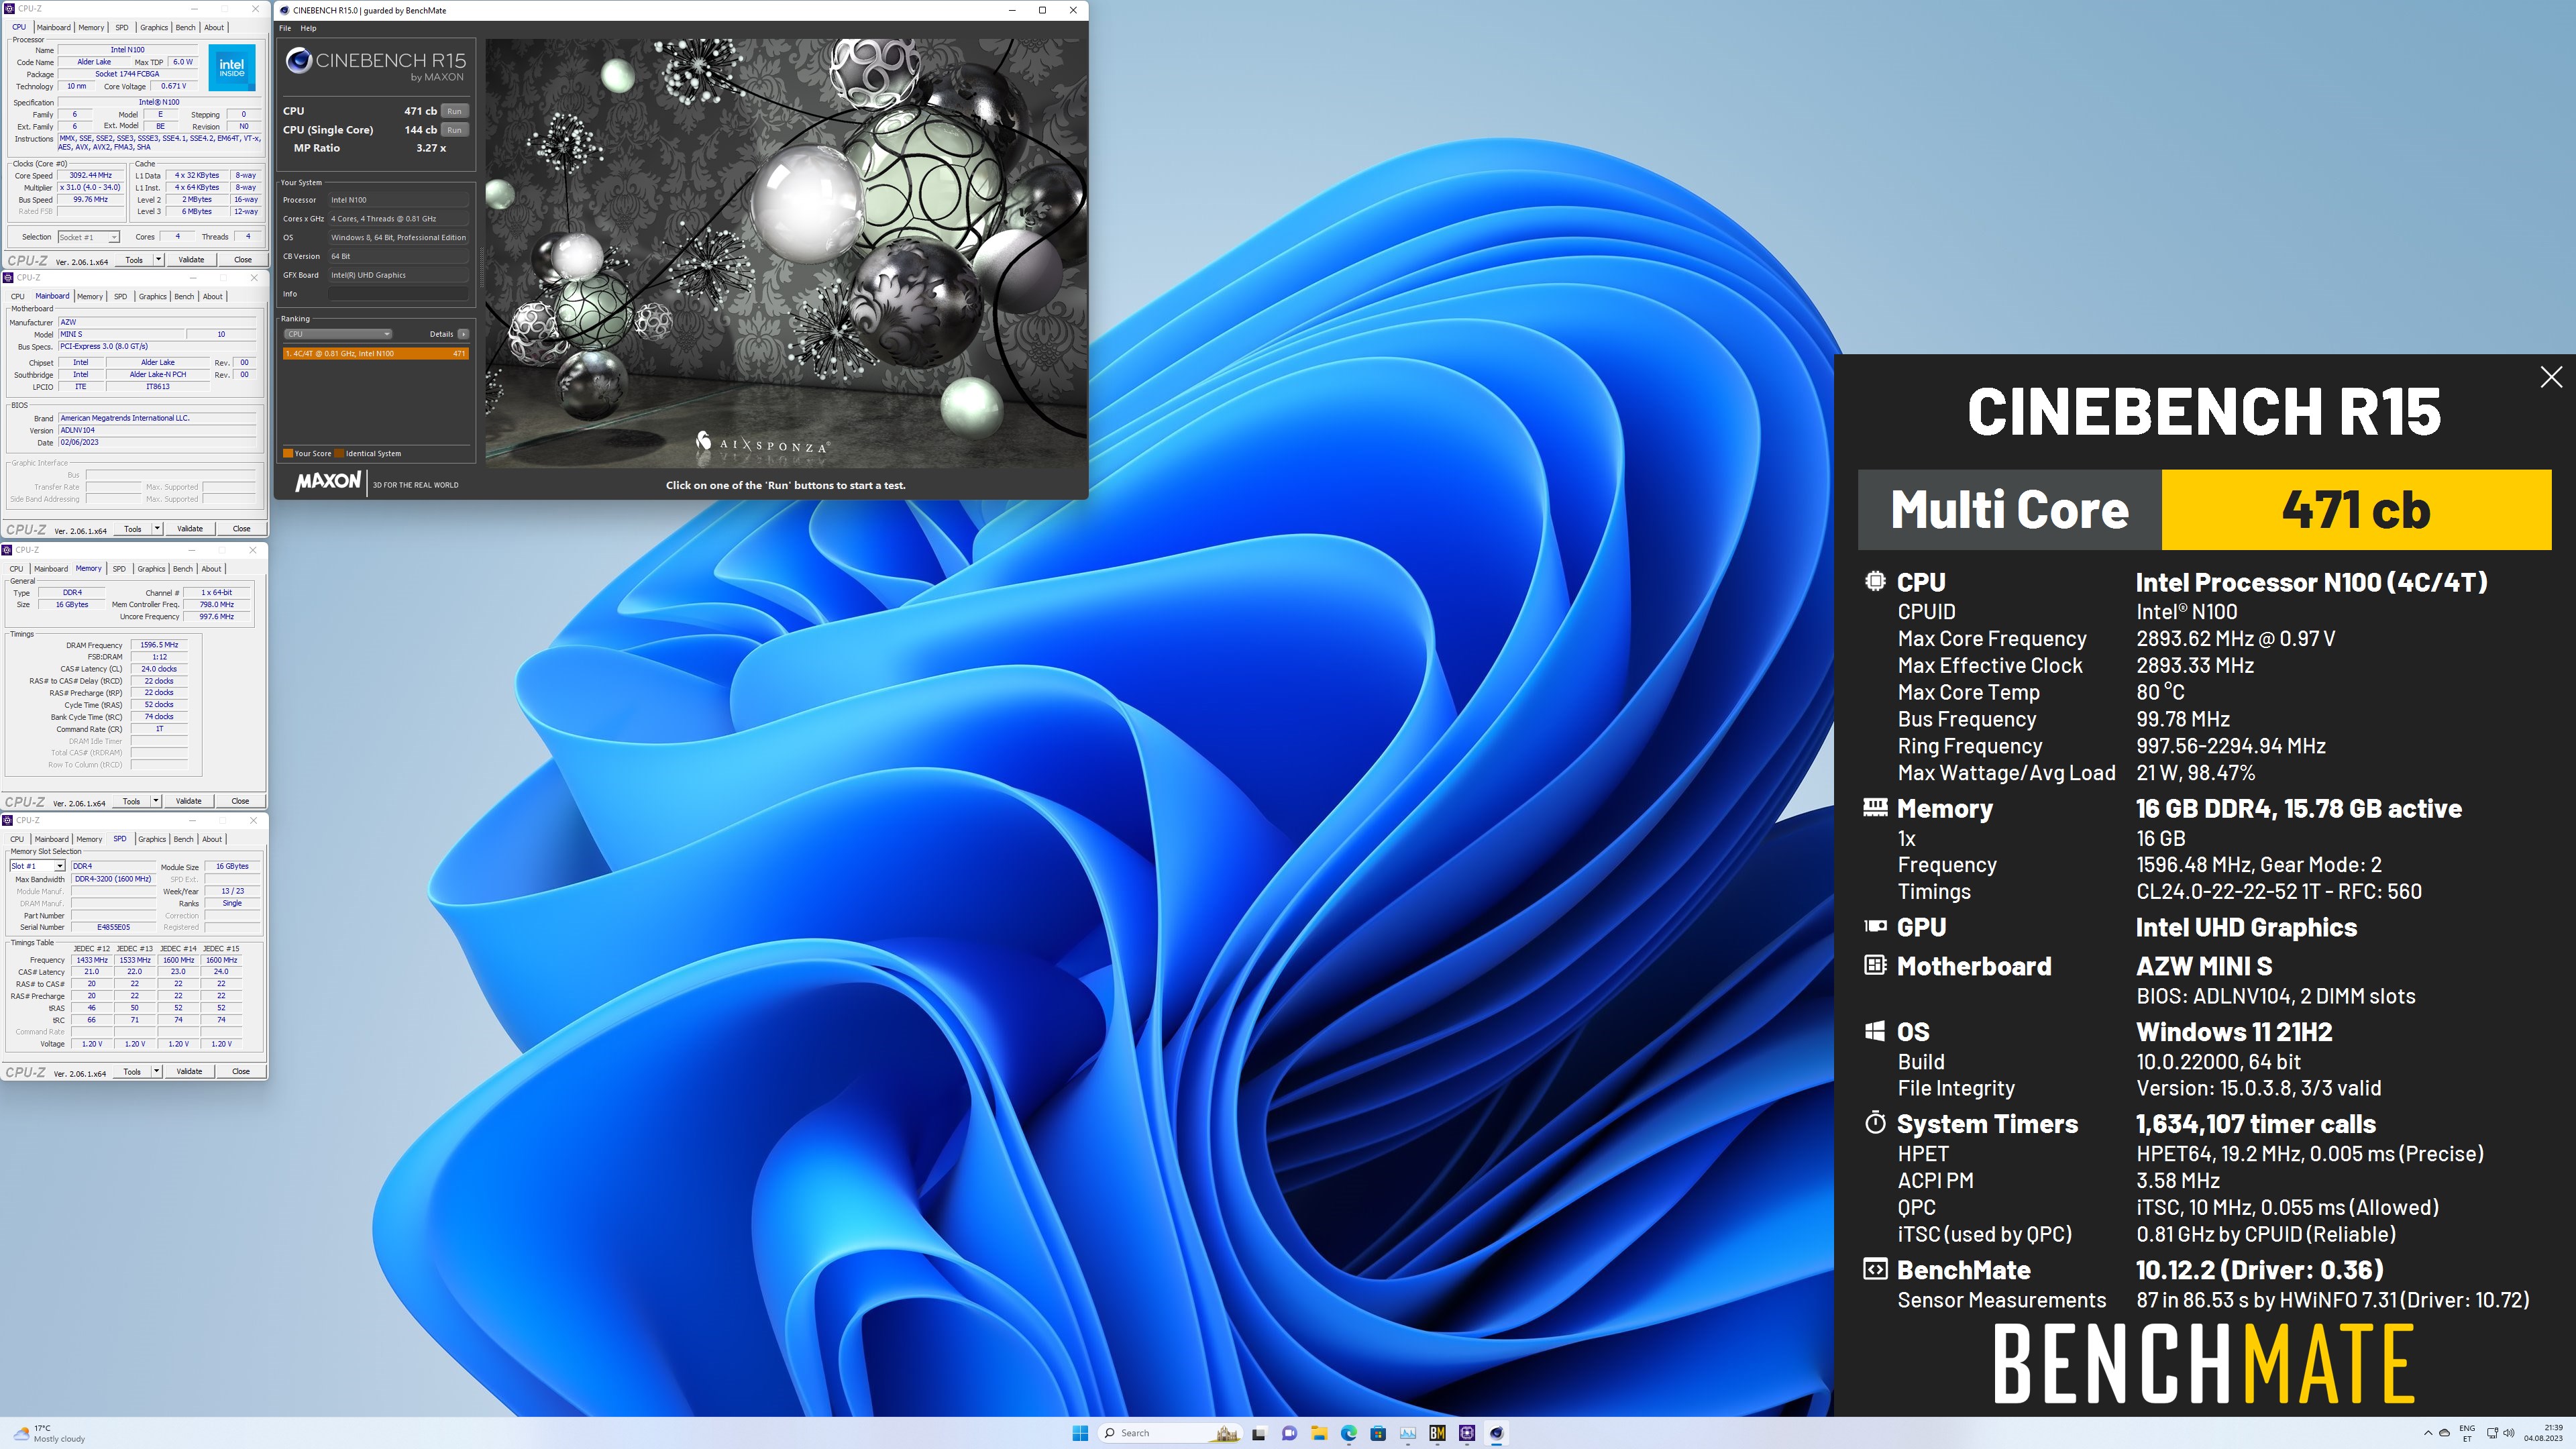The height and width of the screenshot is (1449, 2576).
Task: Click Max Bandwidth DDR4-3200 (1600 MHz)
Action: pyautogui.click(x=113, y=879)
